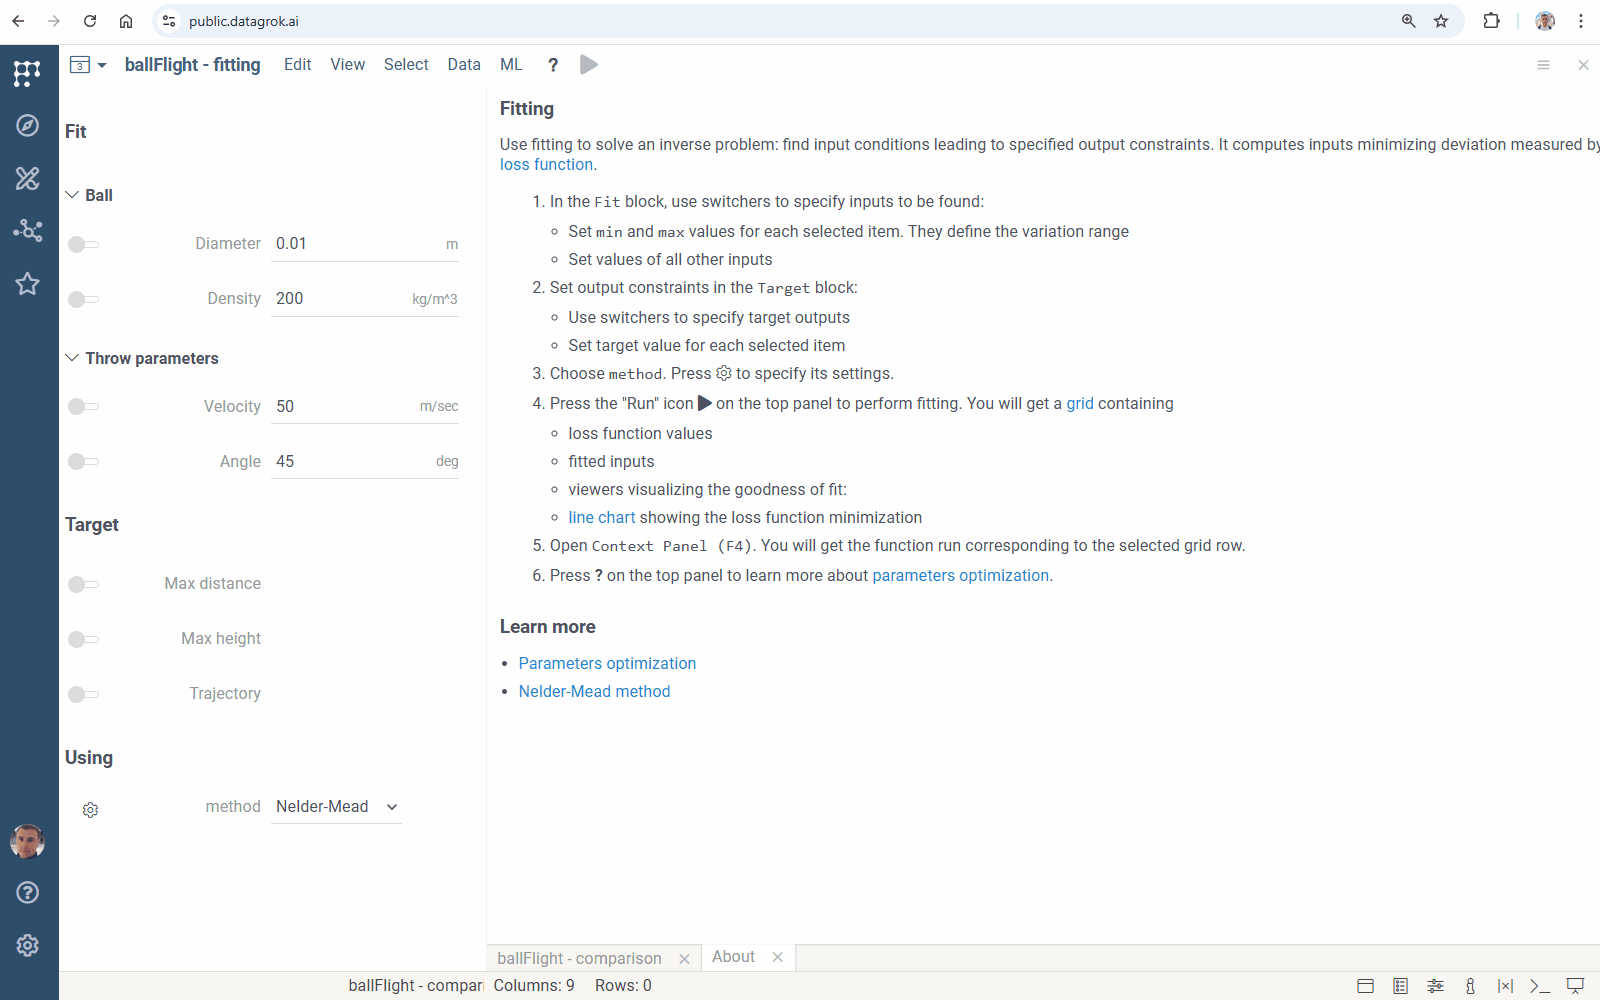Switch to the ballFlight - comparison tab
The height and width of the screenshot is (1000, 1600).
point(579,958)
